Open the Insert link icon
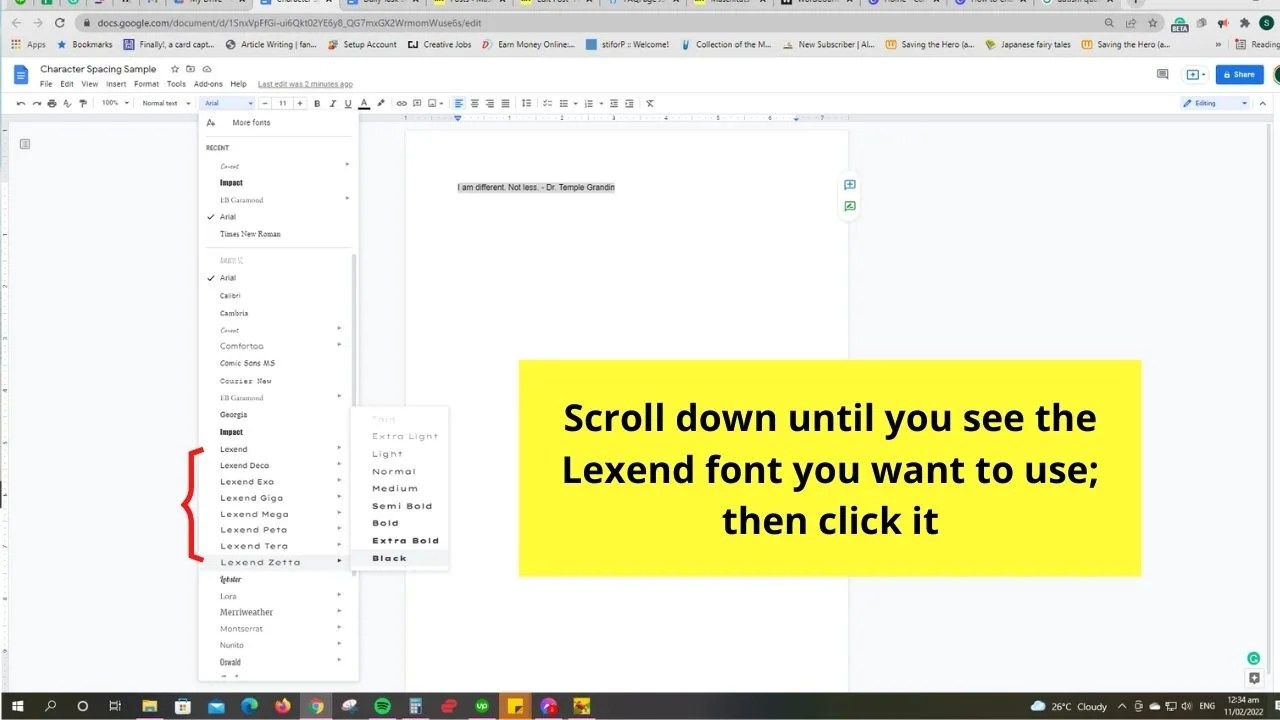 400,103
